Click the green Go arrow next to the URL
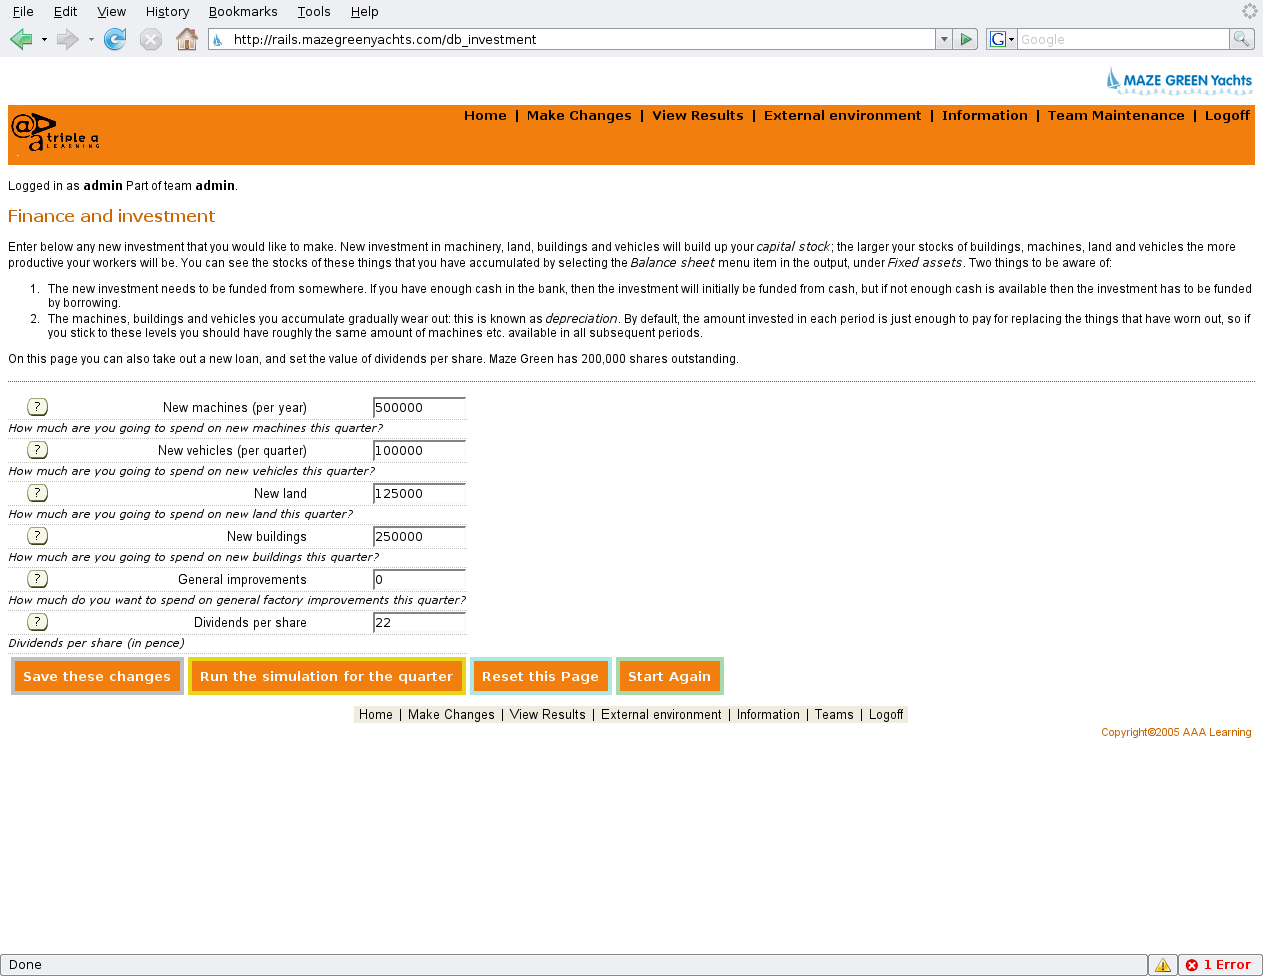Screen dimensions: 1263x976 [966, 39]
